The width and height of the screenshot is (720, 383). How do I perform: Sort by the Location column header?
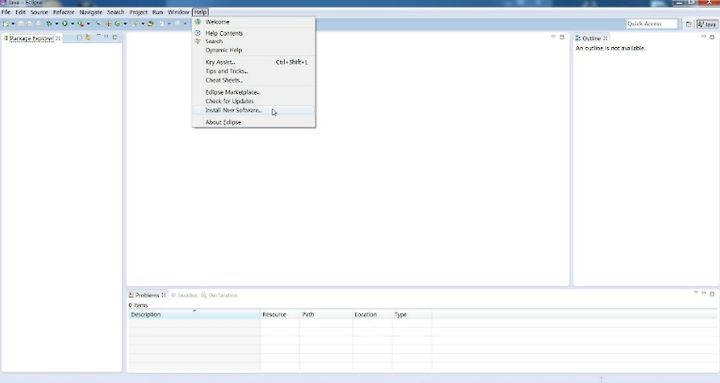click(x=372, y=315)
